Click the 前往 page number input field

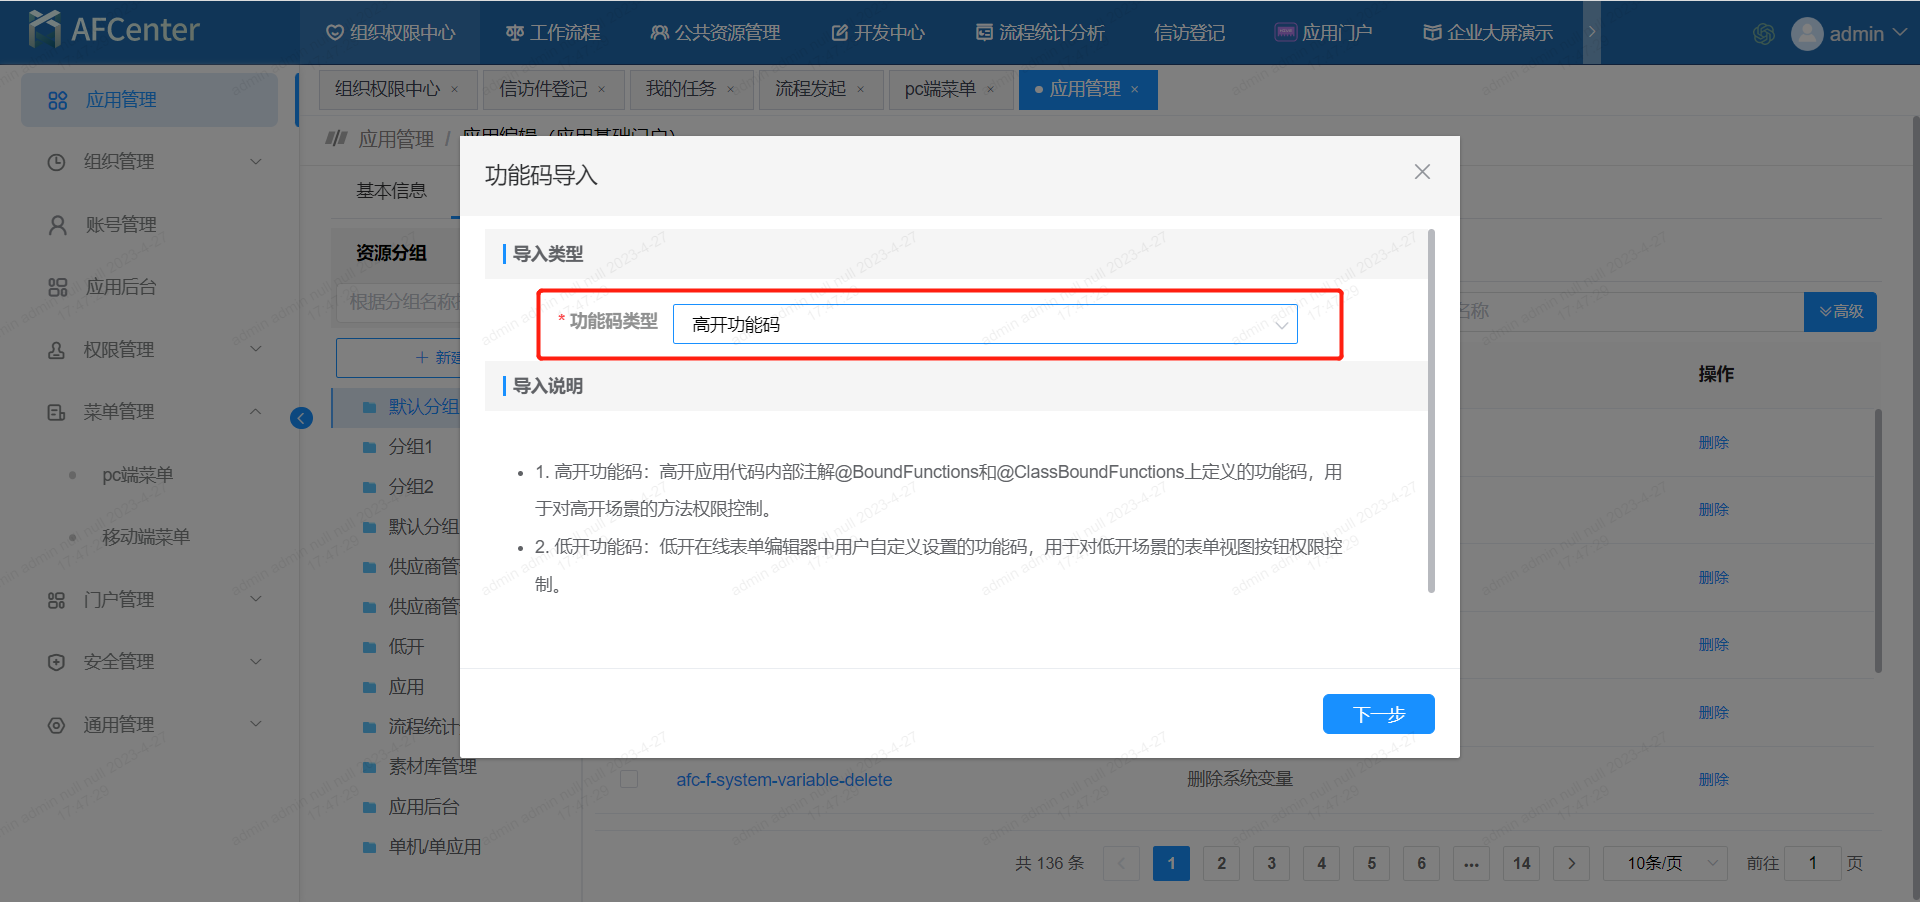click(1812, 863)
